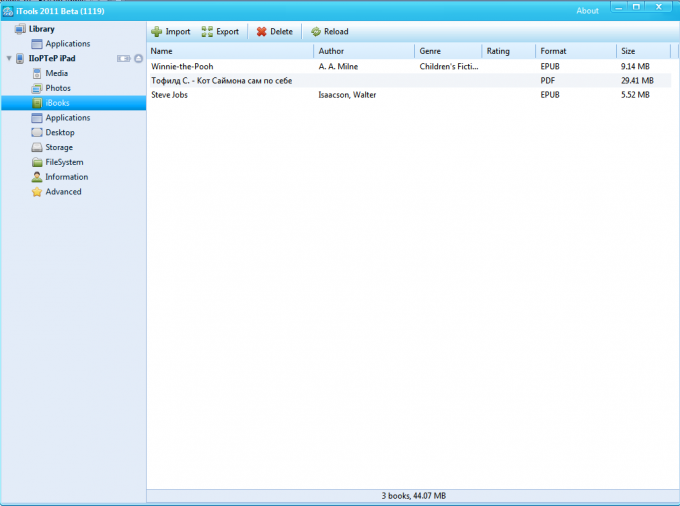Sort books by the Name column header
The width and height of the screenshot is (680, 506).
tap(229, 51)
